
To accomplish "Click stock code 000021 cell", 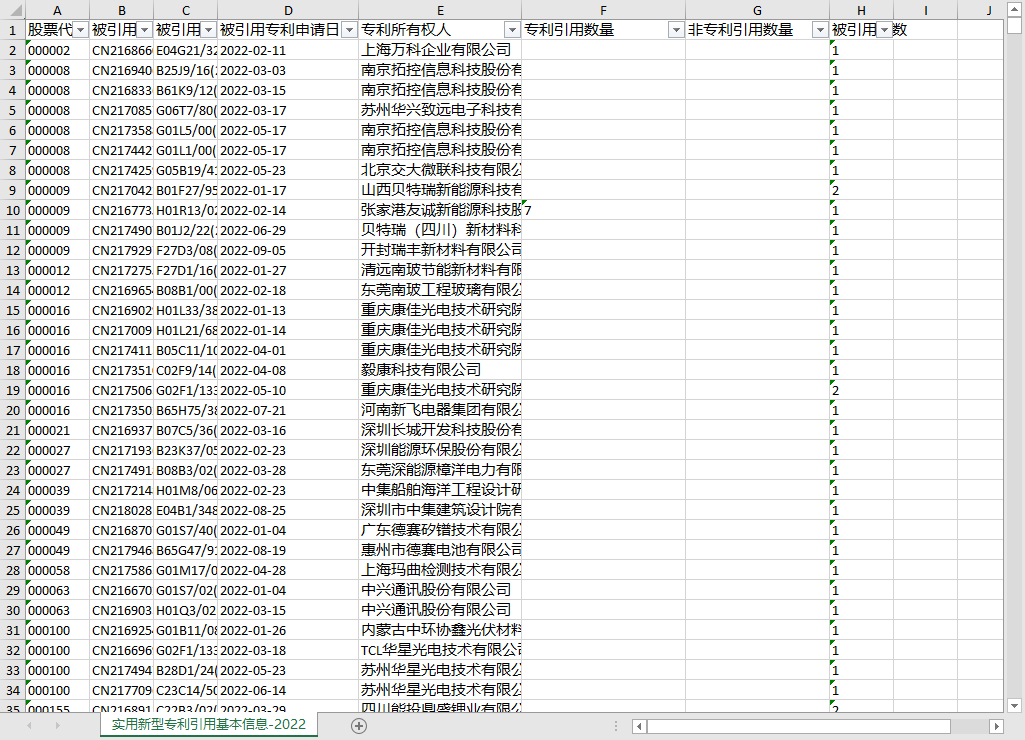I will 58,430.
